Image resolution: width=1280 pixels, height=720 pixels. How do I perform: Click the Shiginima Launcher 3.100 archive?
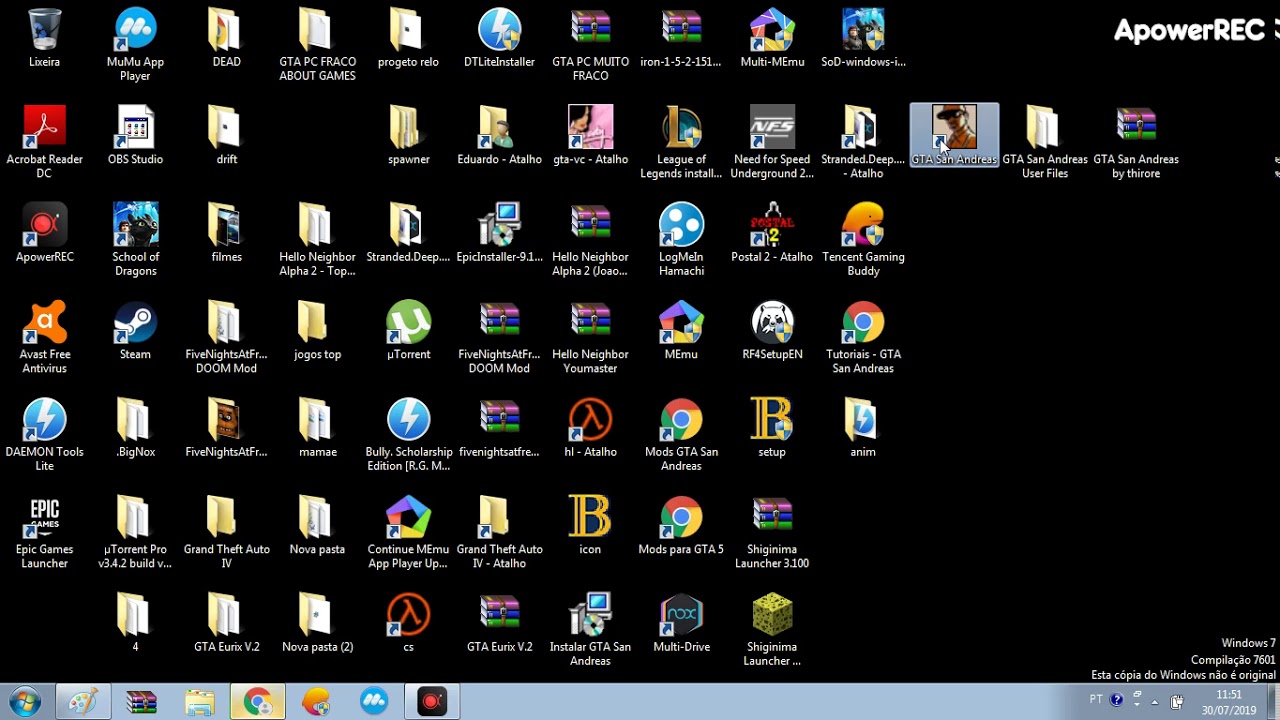point(772,533)
